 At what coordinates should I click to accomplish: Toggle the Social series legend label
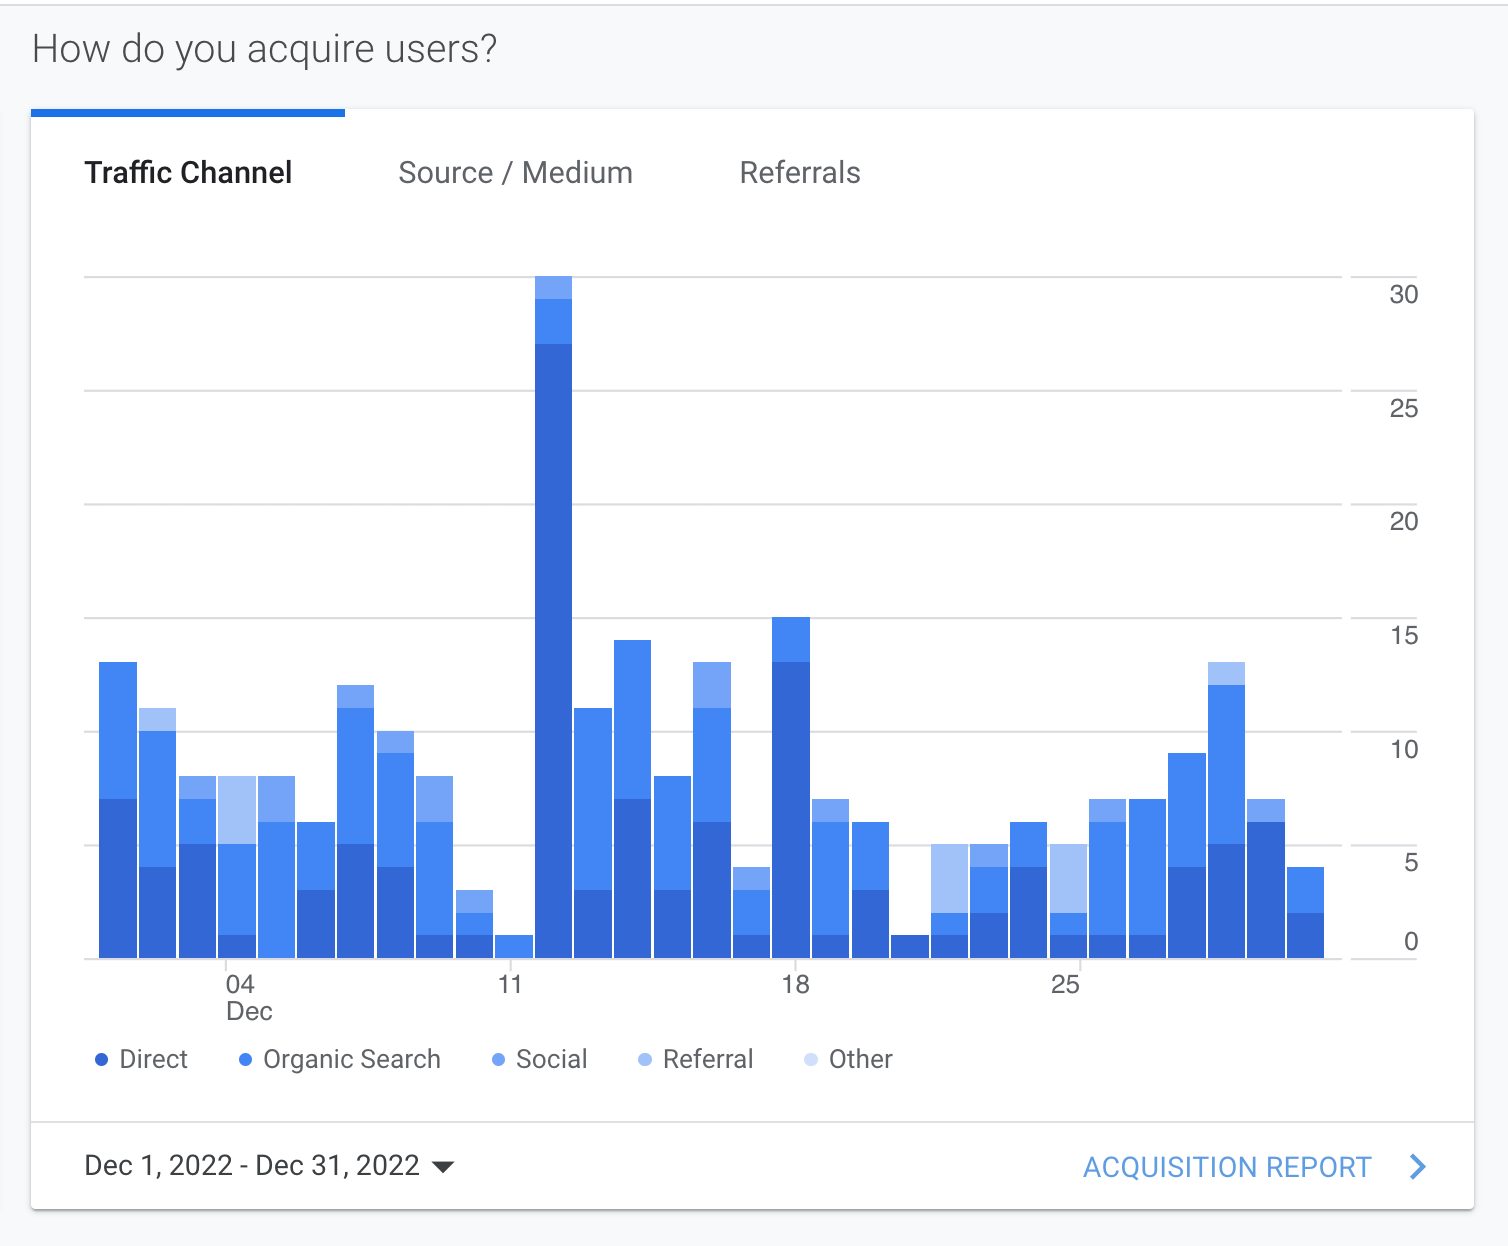pos(551,1060)
